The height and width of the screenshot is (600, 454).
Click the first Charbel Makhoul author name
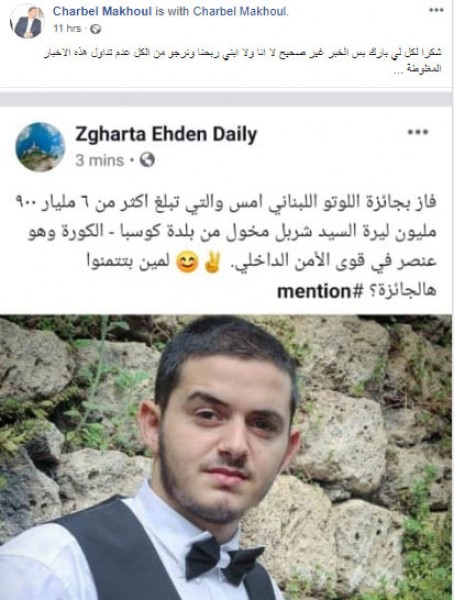click(x=102, y=11)
